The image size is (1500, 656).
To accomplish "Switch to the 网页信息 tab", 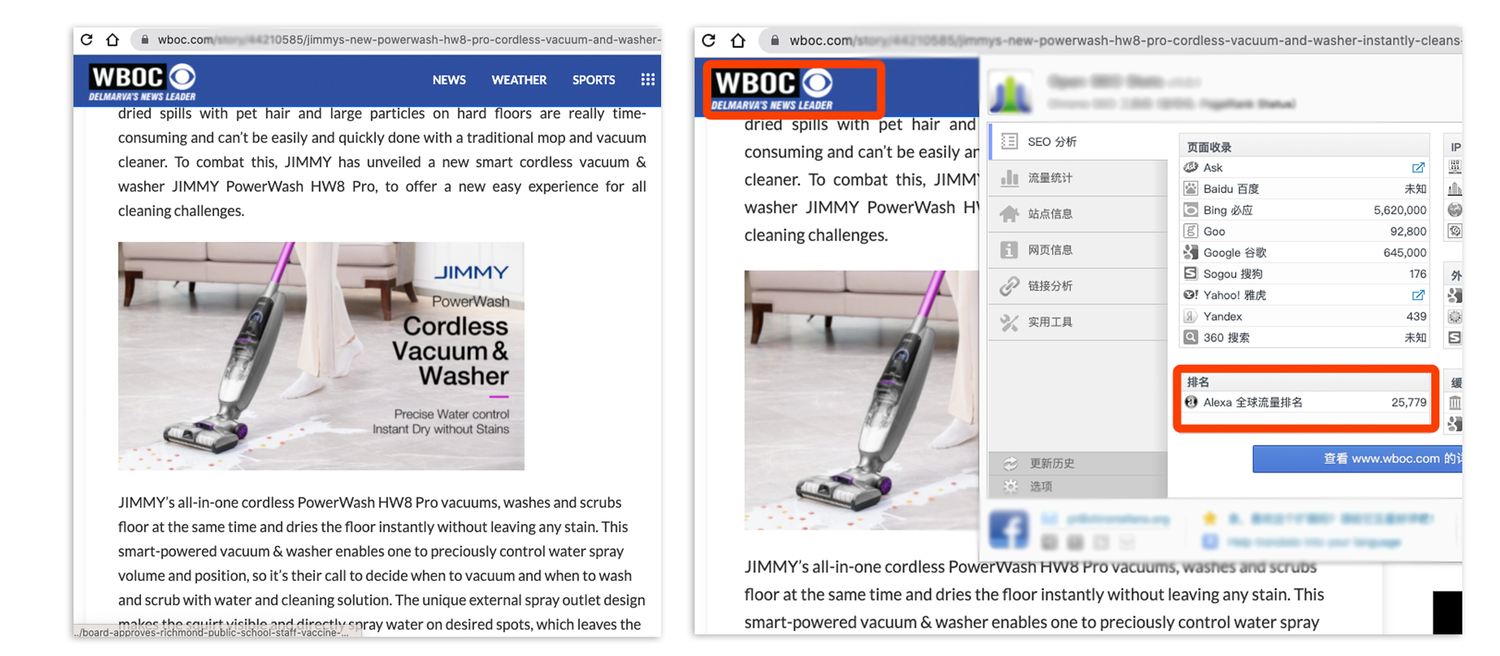I will pos(1078,250).
